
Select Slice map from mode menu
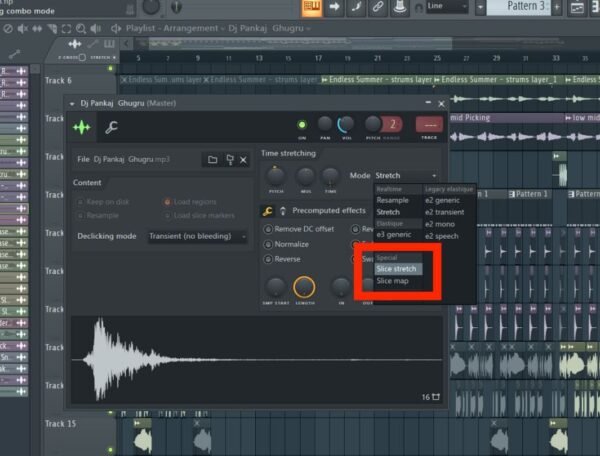tap(398, 281)
